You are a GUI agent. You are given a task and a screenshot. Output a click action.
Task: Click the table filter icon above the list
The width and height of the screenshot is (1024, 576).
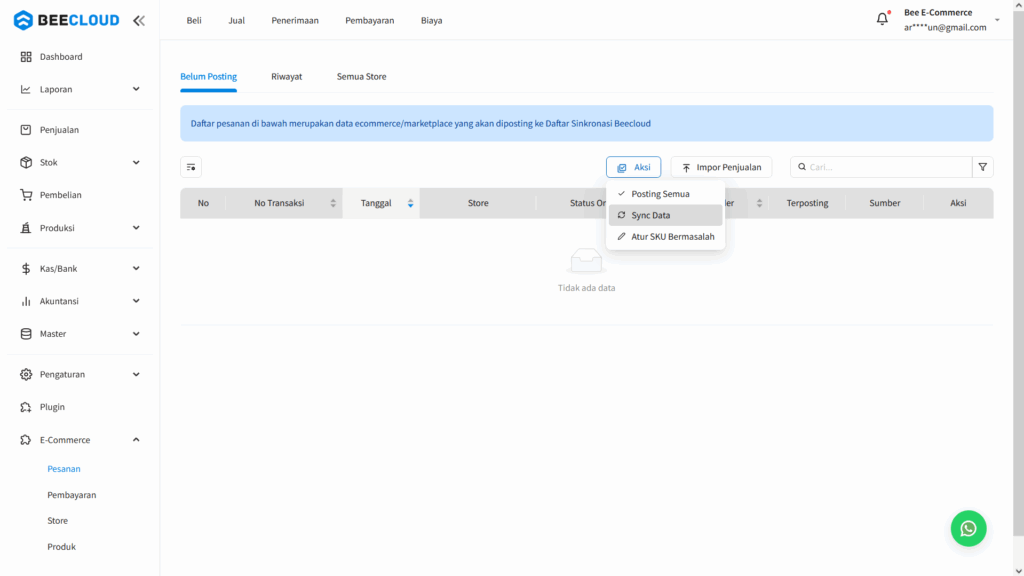point(190,167)
